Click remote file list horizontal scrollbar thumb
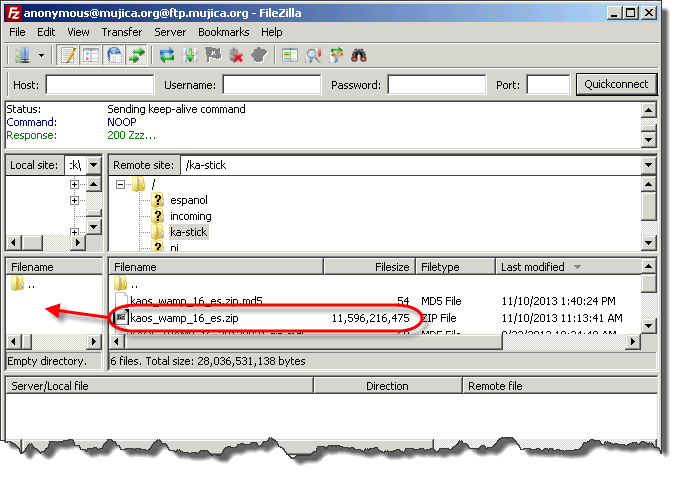Image resolution: width=678 pixels, height=479 pixels. tap(313, 342)
